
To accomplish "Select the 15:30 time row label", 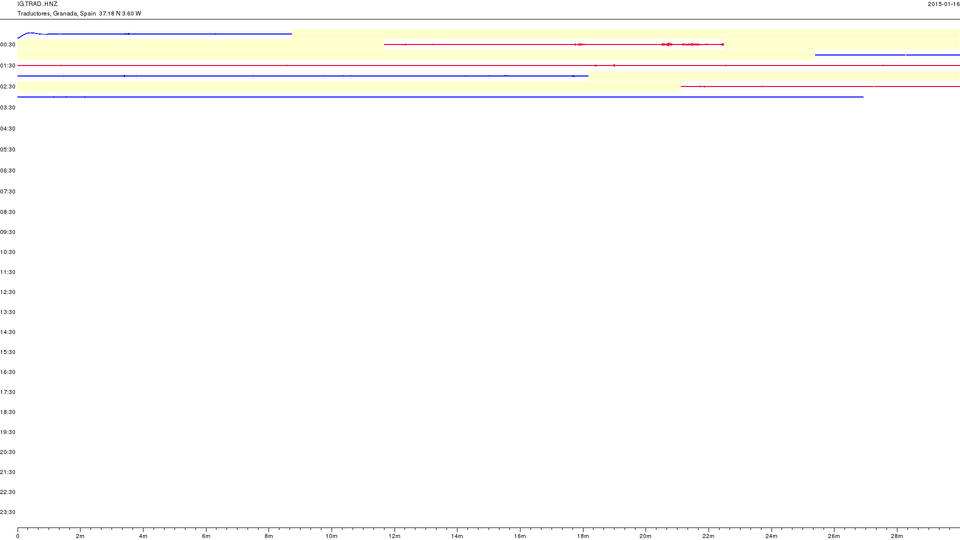I will point(7,352).
